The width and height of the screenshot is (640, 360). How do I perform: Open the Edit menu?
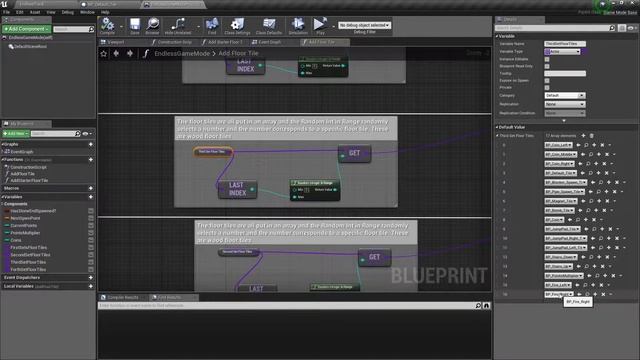tap(20, 12)
